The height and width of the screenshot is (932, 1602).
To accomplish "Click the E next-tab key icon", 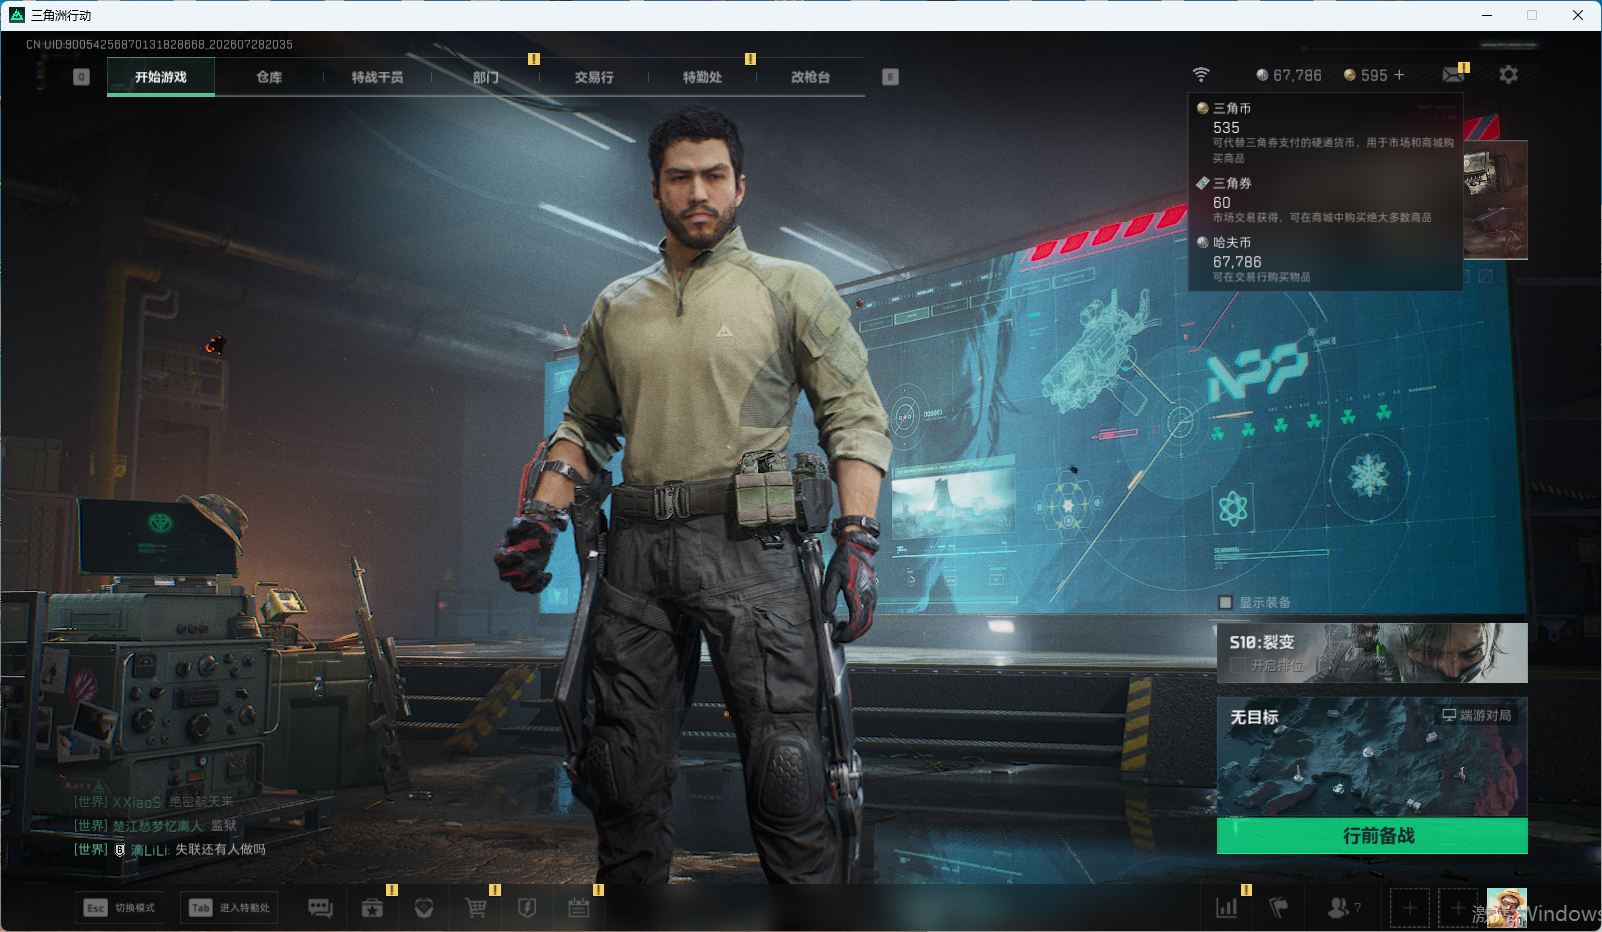I will (890, 77).
